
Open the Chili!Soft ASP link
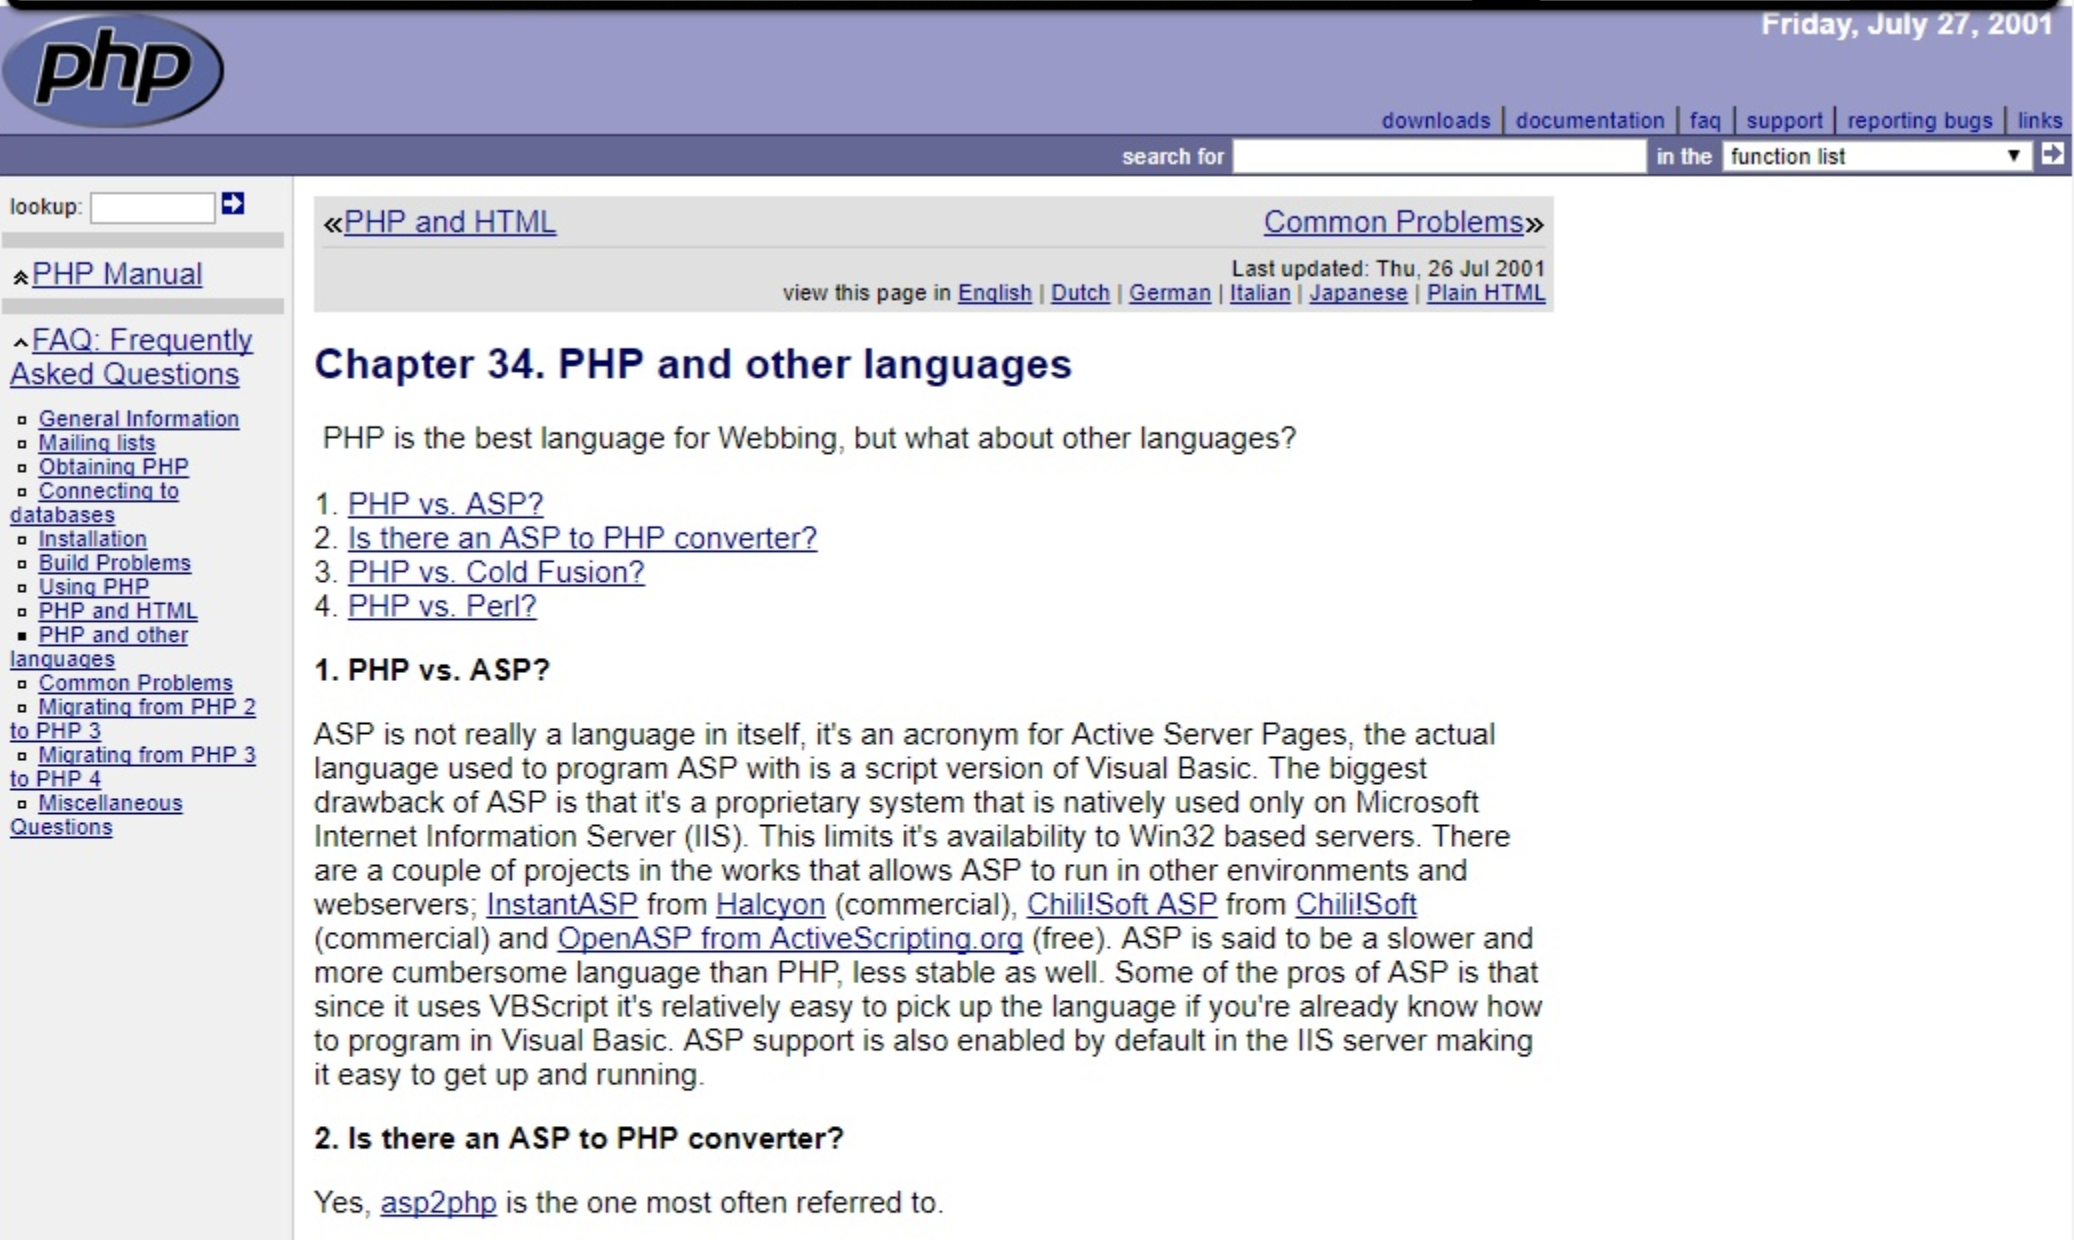[1122, 904]
